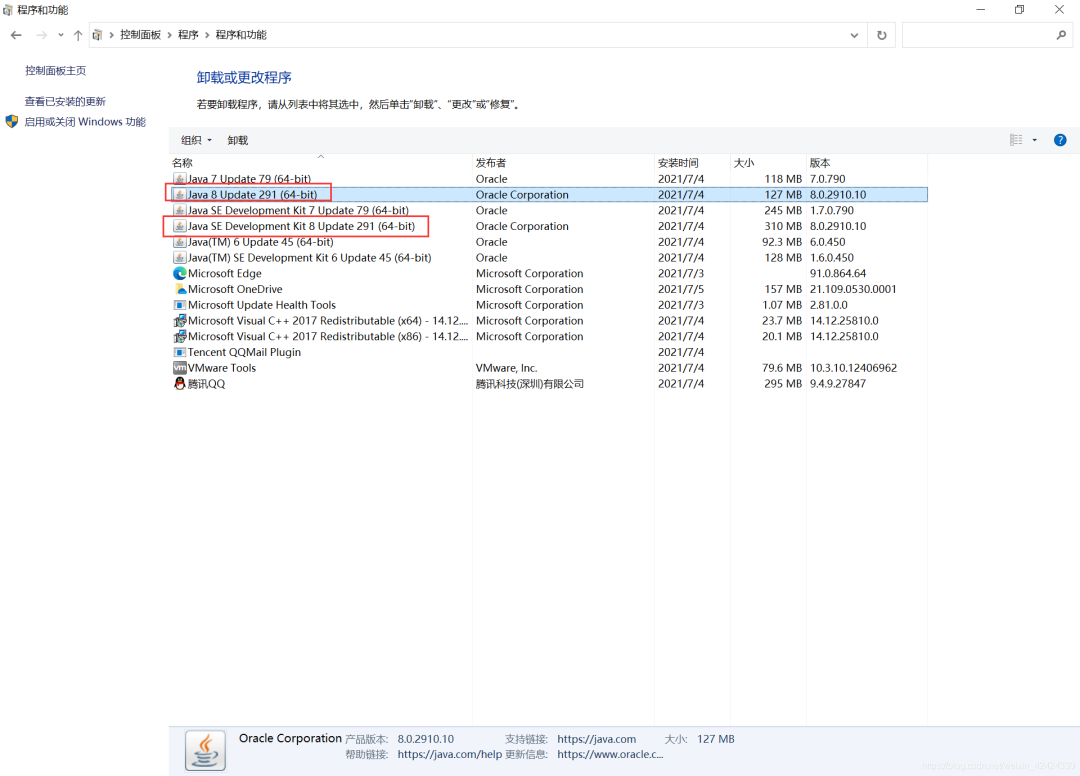Select Microsoft Update Health Tools entry
The width and height of the screenshot is (1080, 776).
(262, 305)
